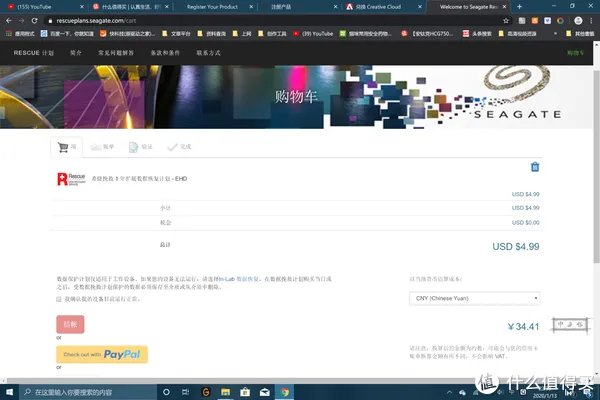This screenshot has width=600, height=400.
Task: Click the Windows taskbar search box
Action: coord(88,392)
